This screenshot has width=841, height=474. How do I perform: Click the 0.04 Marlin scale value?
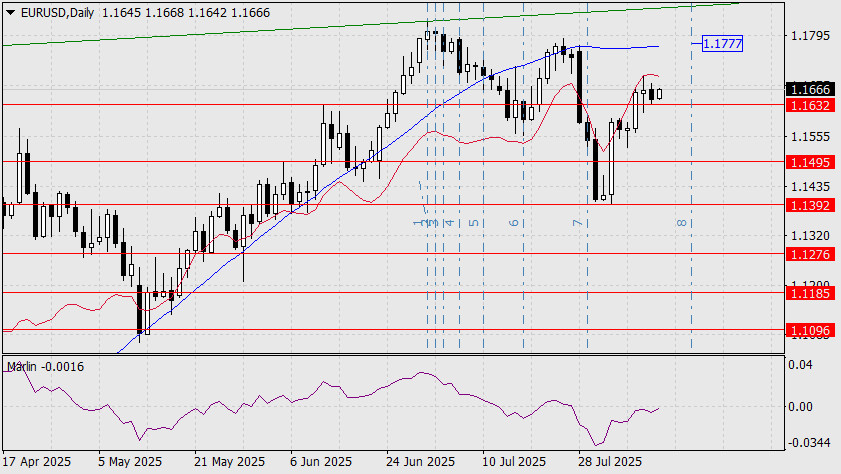[800, 365]
